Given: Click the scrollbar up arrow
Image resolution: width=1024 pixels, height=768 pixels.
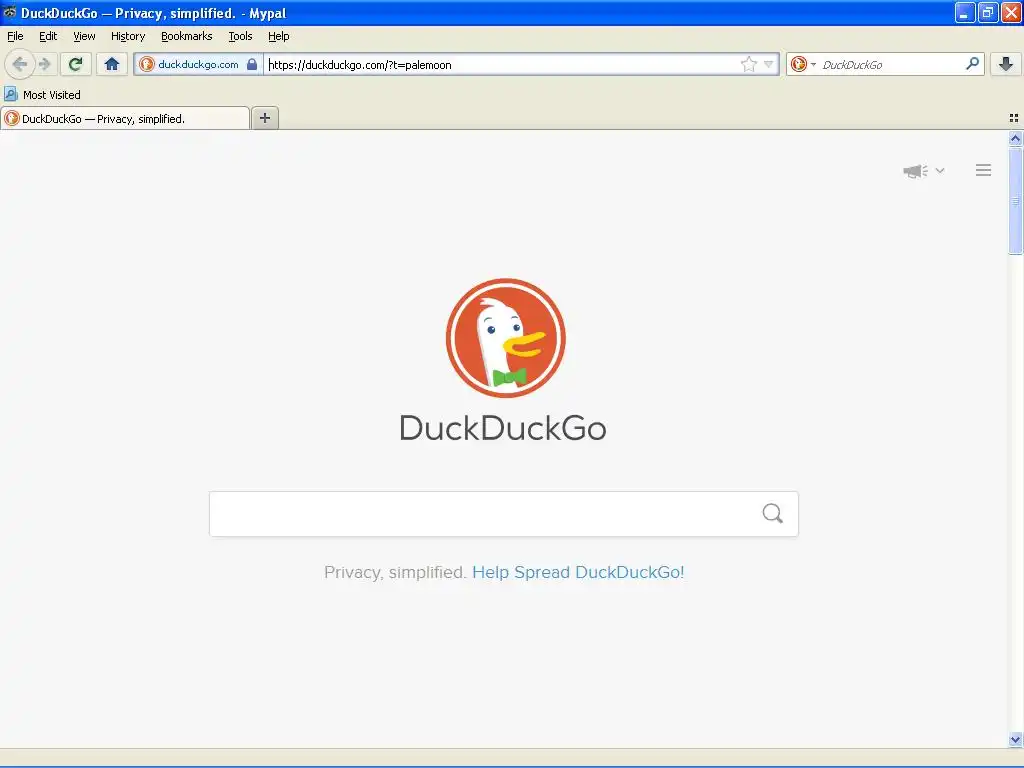Looking at the screenshot, I should [1015, 138].
